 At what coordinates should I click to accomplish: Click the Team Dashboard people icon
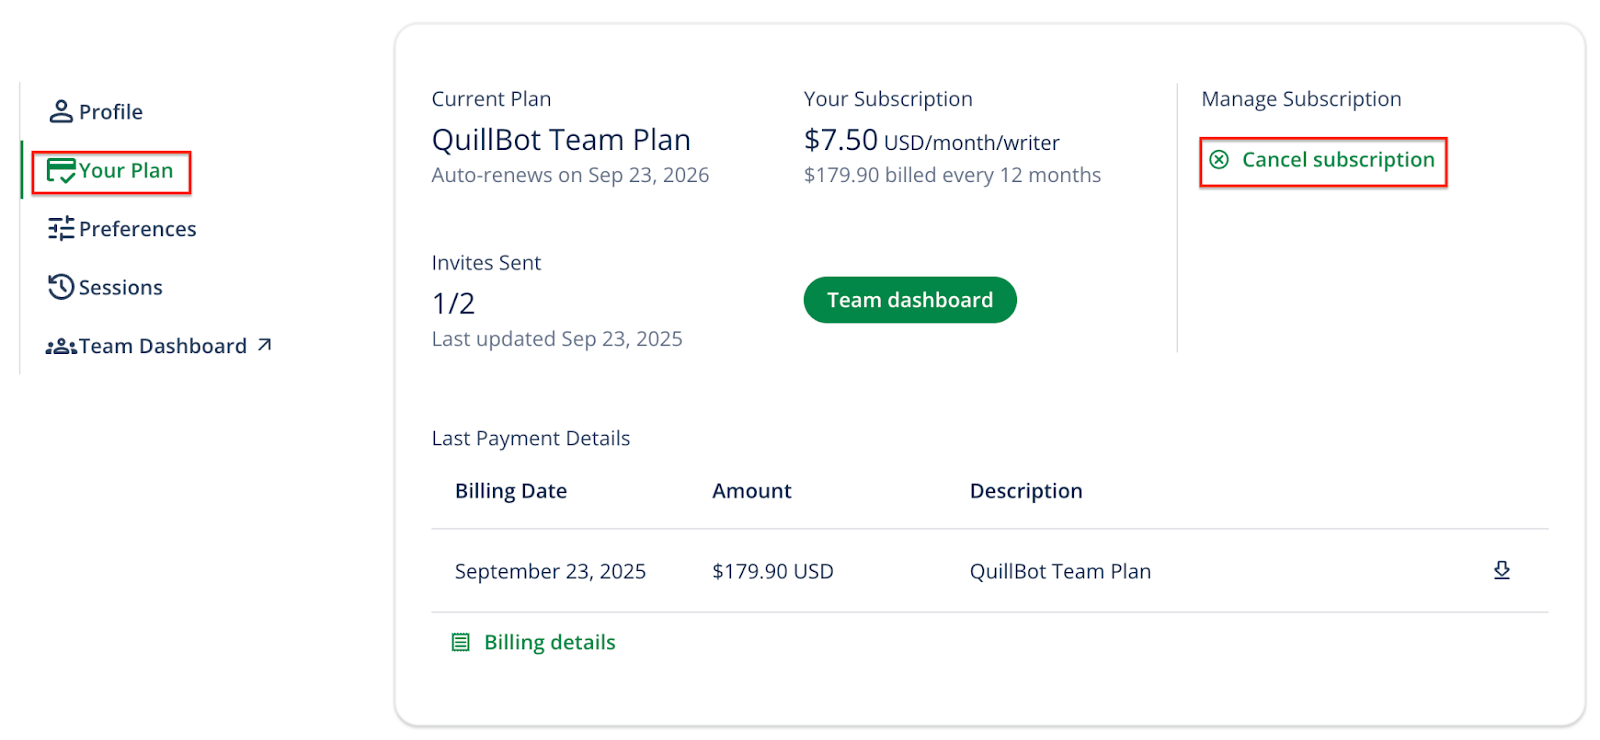tap(61, 346)
